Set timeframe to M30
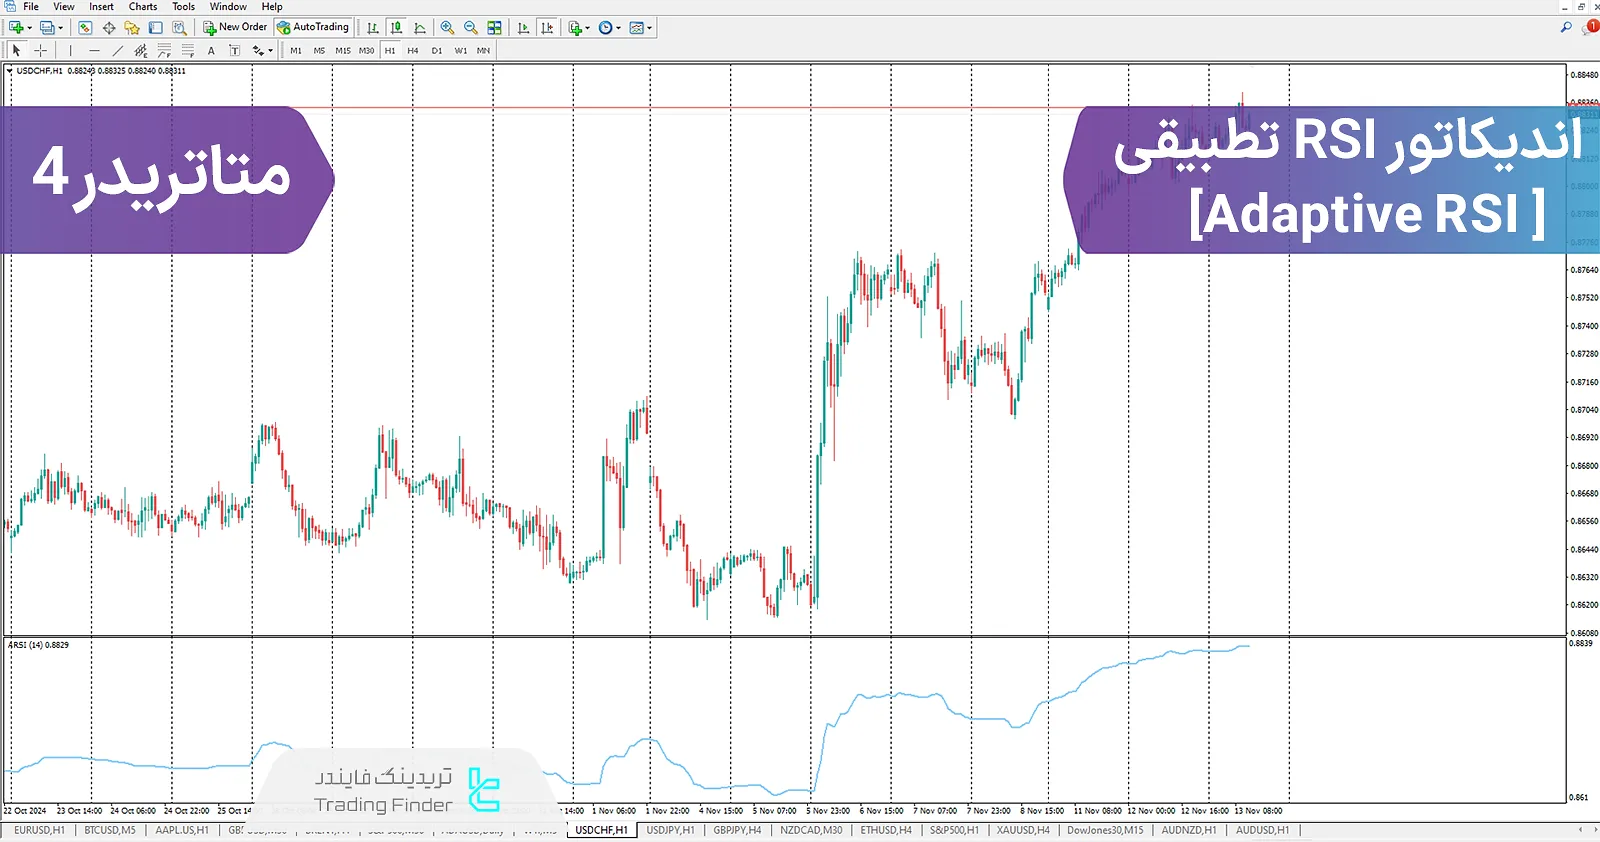This screenshot has height=842, width=1600. click(x=367, y=50)
